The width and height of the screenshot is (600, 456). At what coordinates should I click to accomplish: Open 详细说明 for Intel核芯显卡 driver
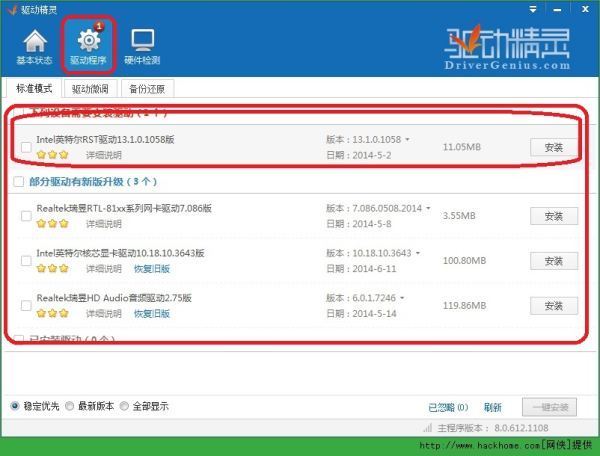(104, 269)
